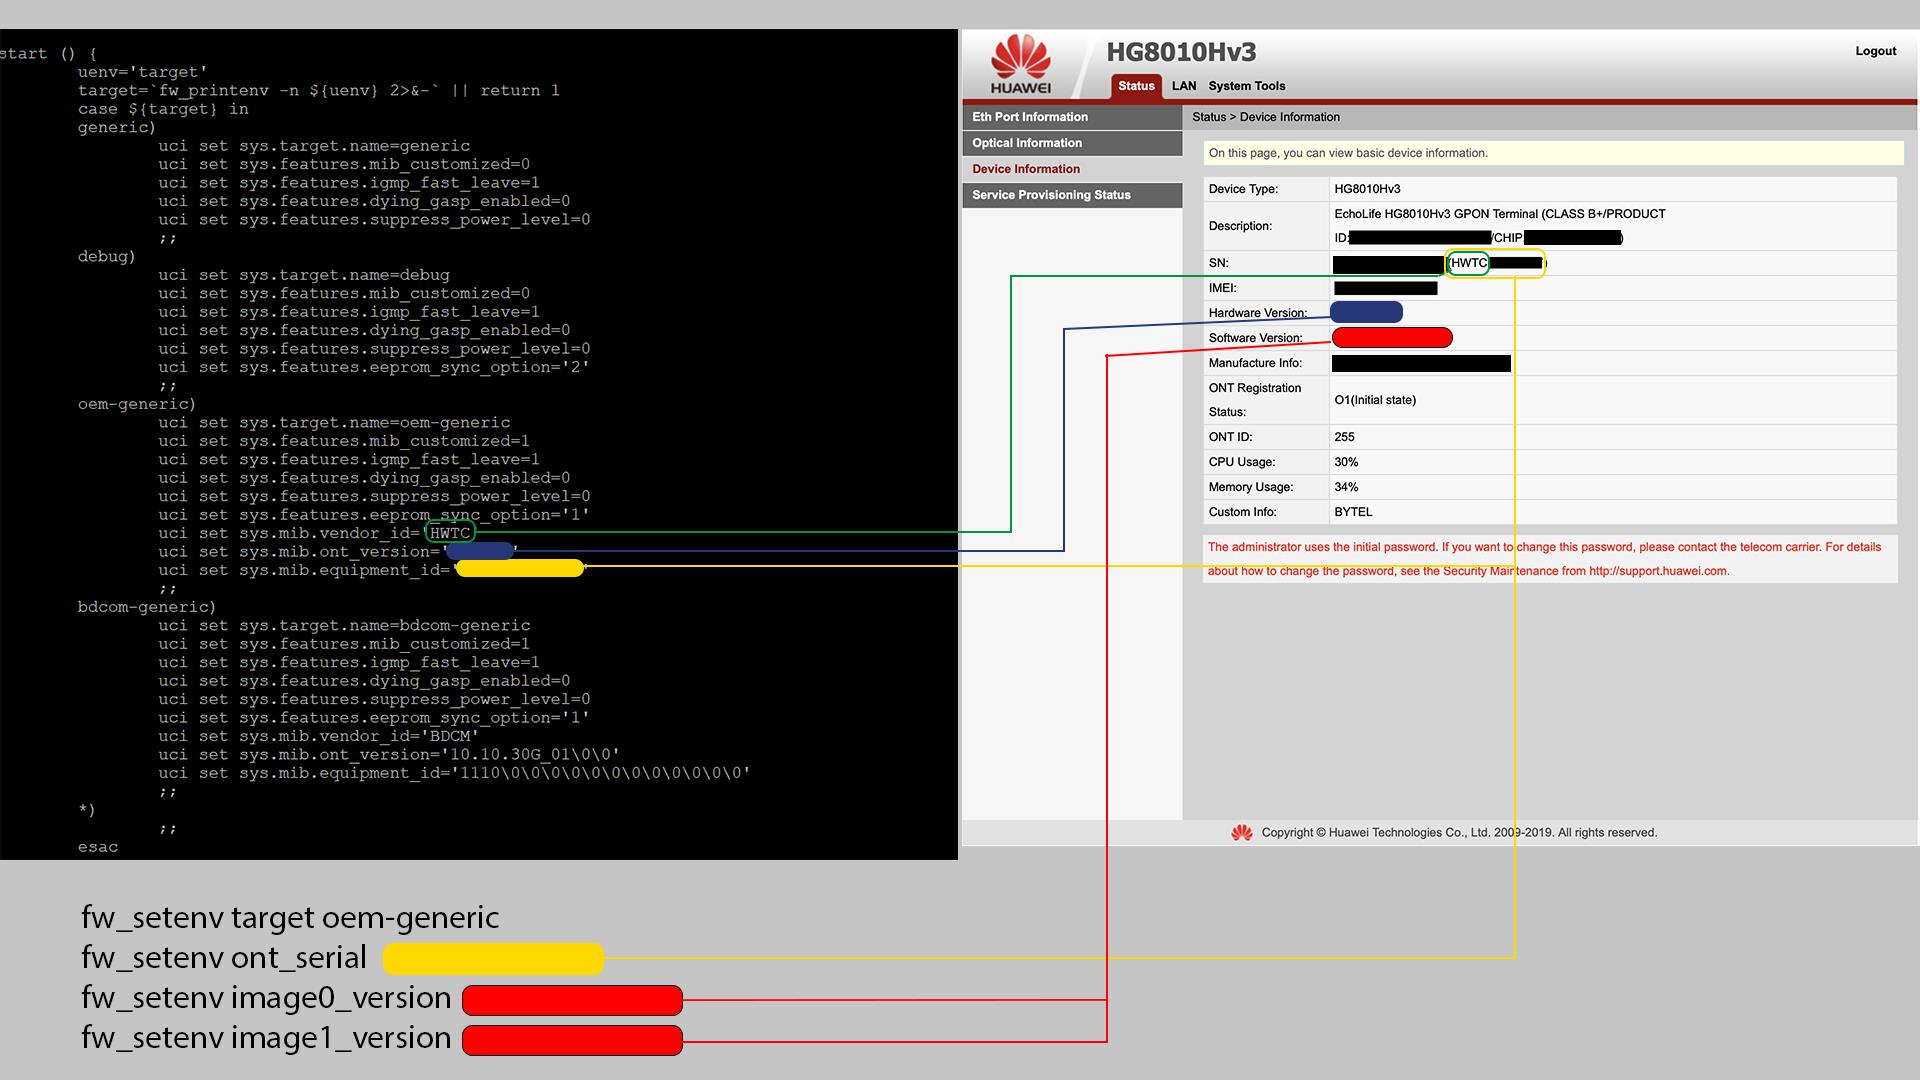
Task: Select Device Information sidebar item
Action: [1072, 169]
